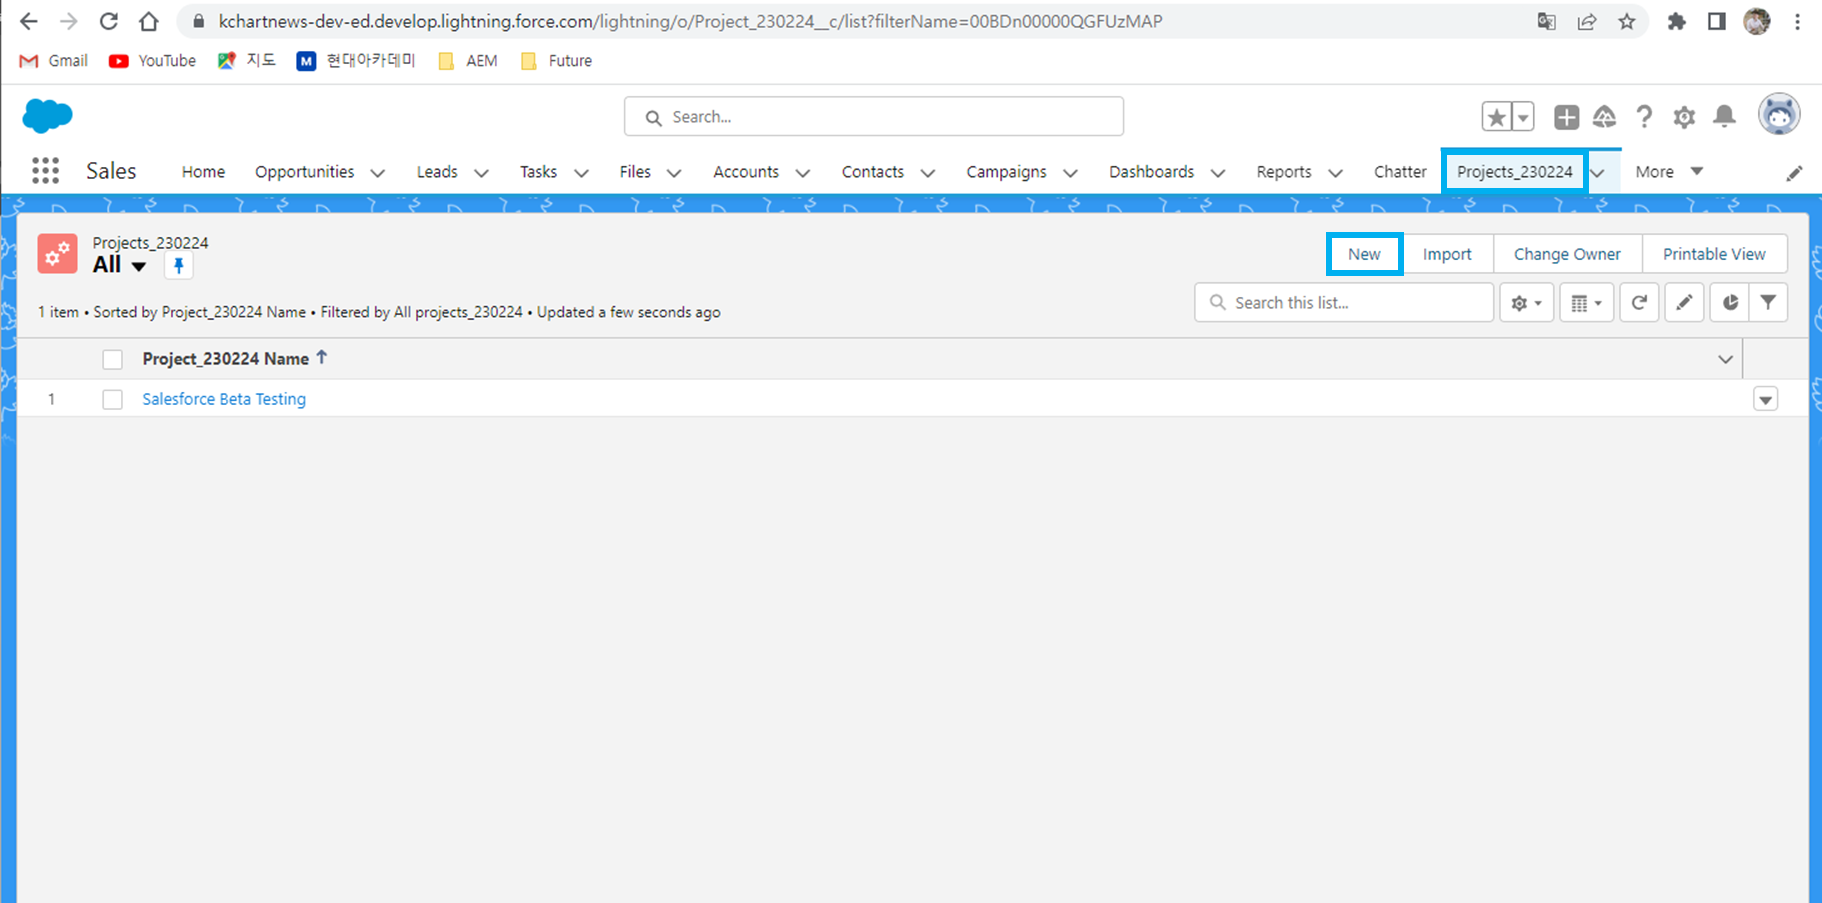The width and height of the screenshot is (1822, 903).
Task: Click the Import button
Action: [1447, 254]
